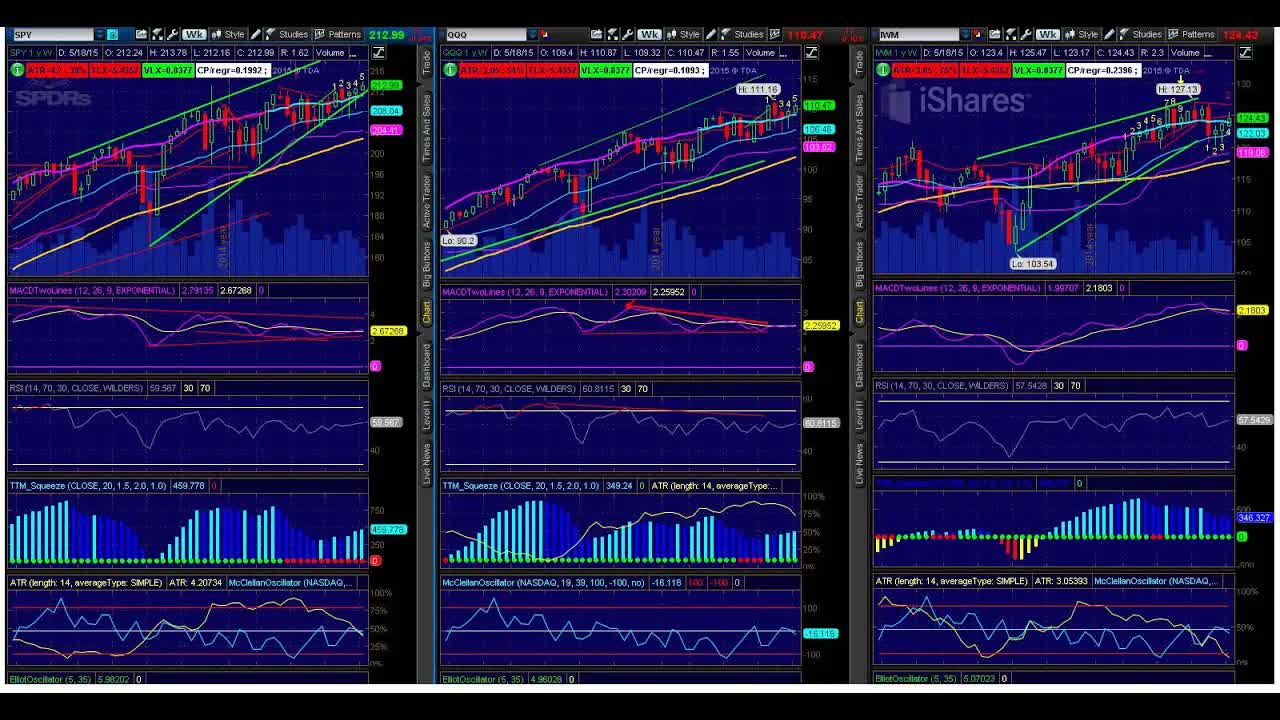The width and height of the screenshot is (1280, 720).
Task: Toggle IWM chart scale/trend icon
Action: 1245,52
